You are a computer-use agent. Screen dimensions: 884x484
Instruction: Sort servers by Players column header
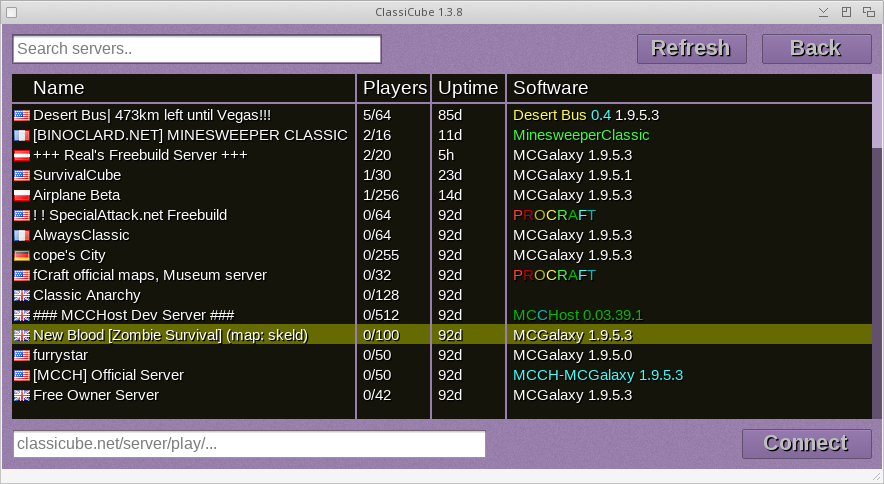(394, 88)
